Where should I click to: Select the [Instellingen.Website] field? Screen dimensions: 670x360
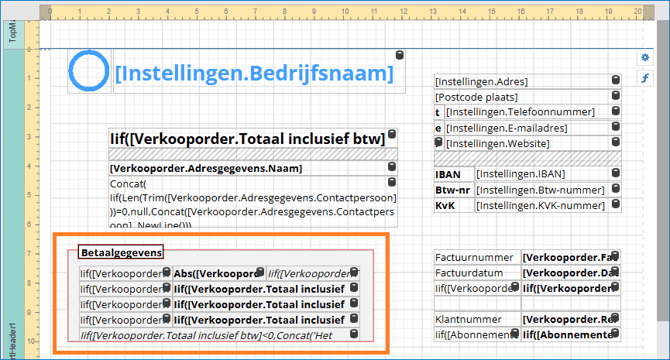click(533, 143)
